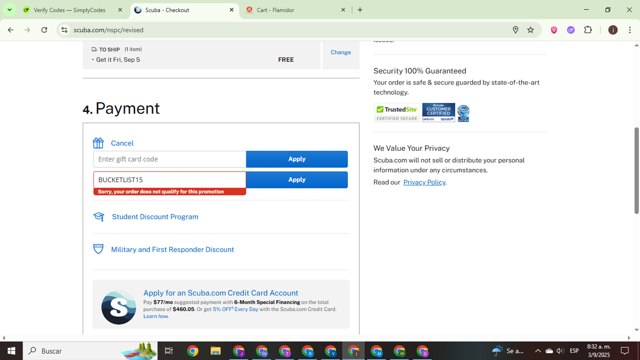
Task: Click the Payment section heading
Action: pos(121,108)
